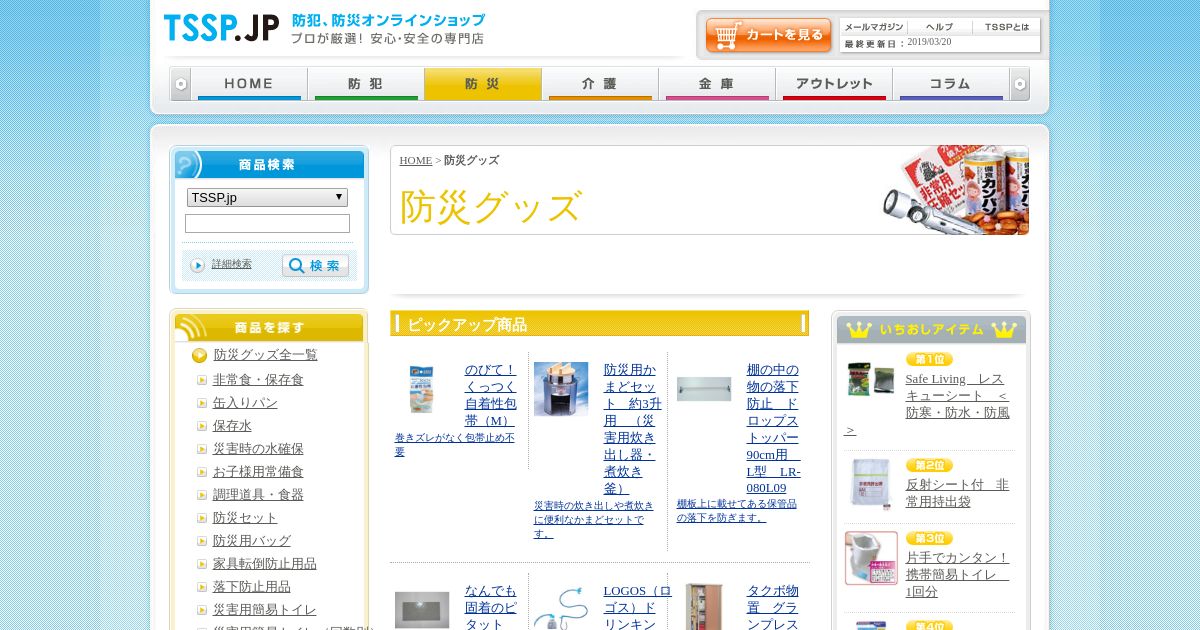Open the 反射シート付 非常用持出袋 link

pyautogui.click(x=957, y=493)
